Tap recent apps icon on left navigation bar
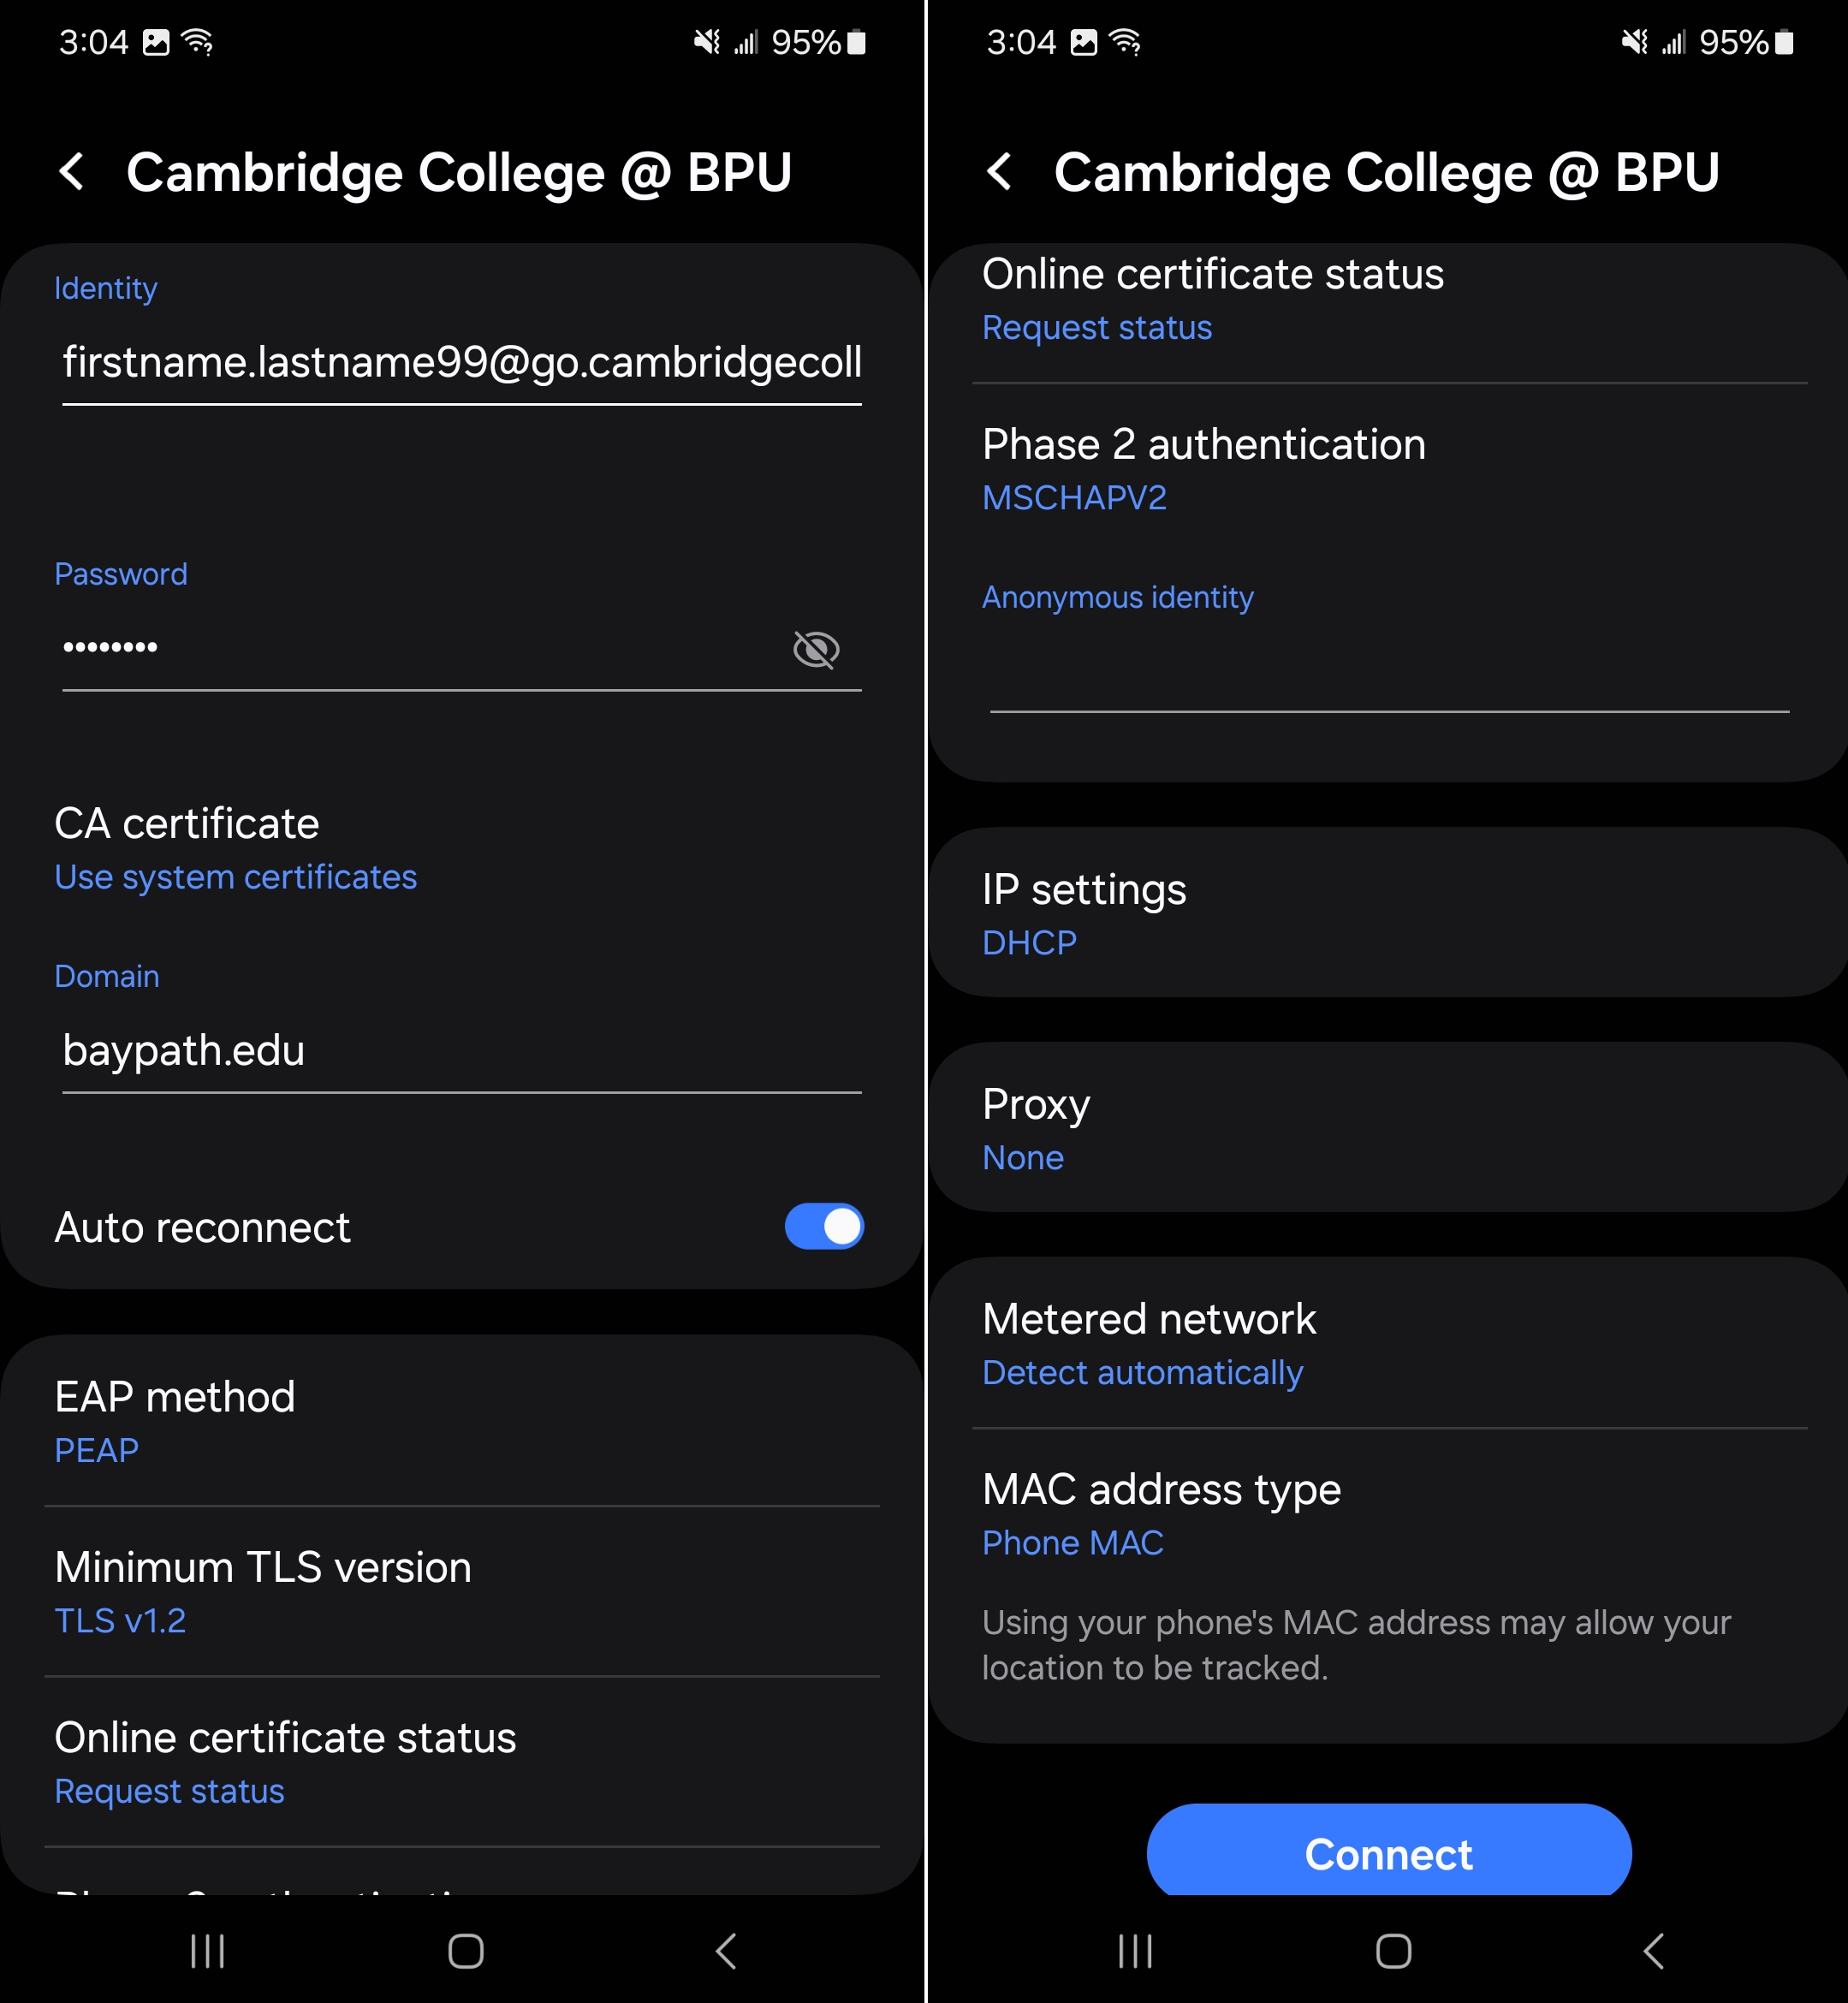 [207, 1950]
